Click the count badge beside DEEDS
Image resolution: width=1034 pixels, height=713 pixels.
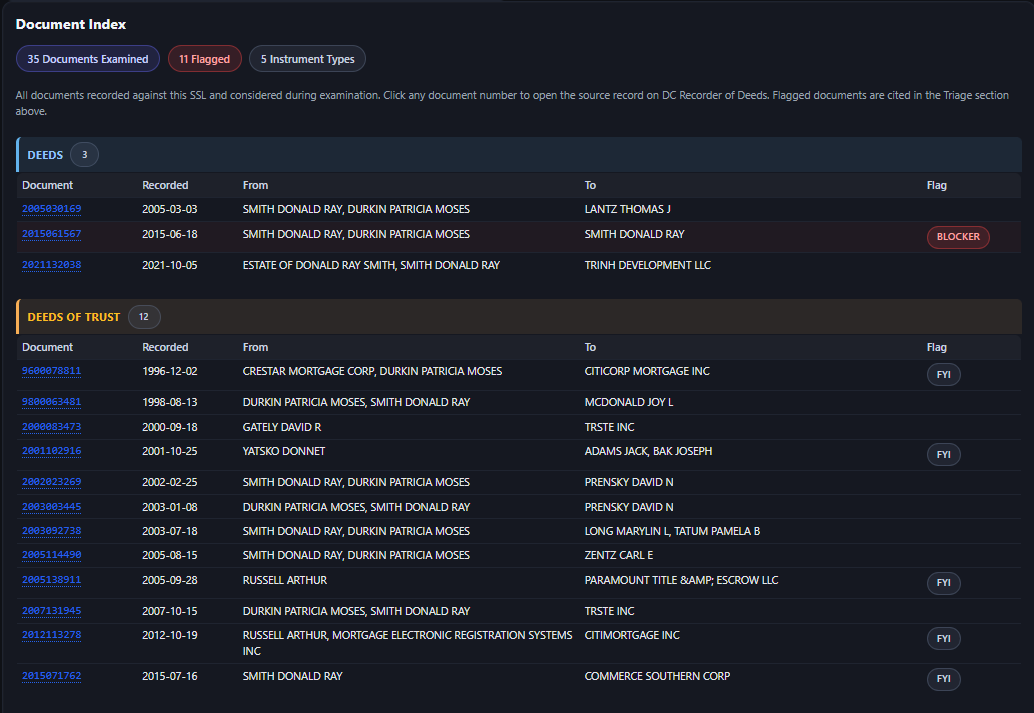84,154
